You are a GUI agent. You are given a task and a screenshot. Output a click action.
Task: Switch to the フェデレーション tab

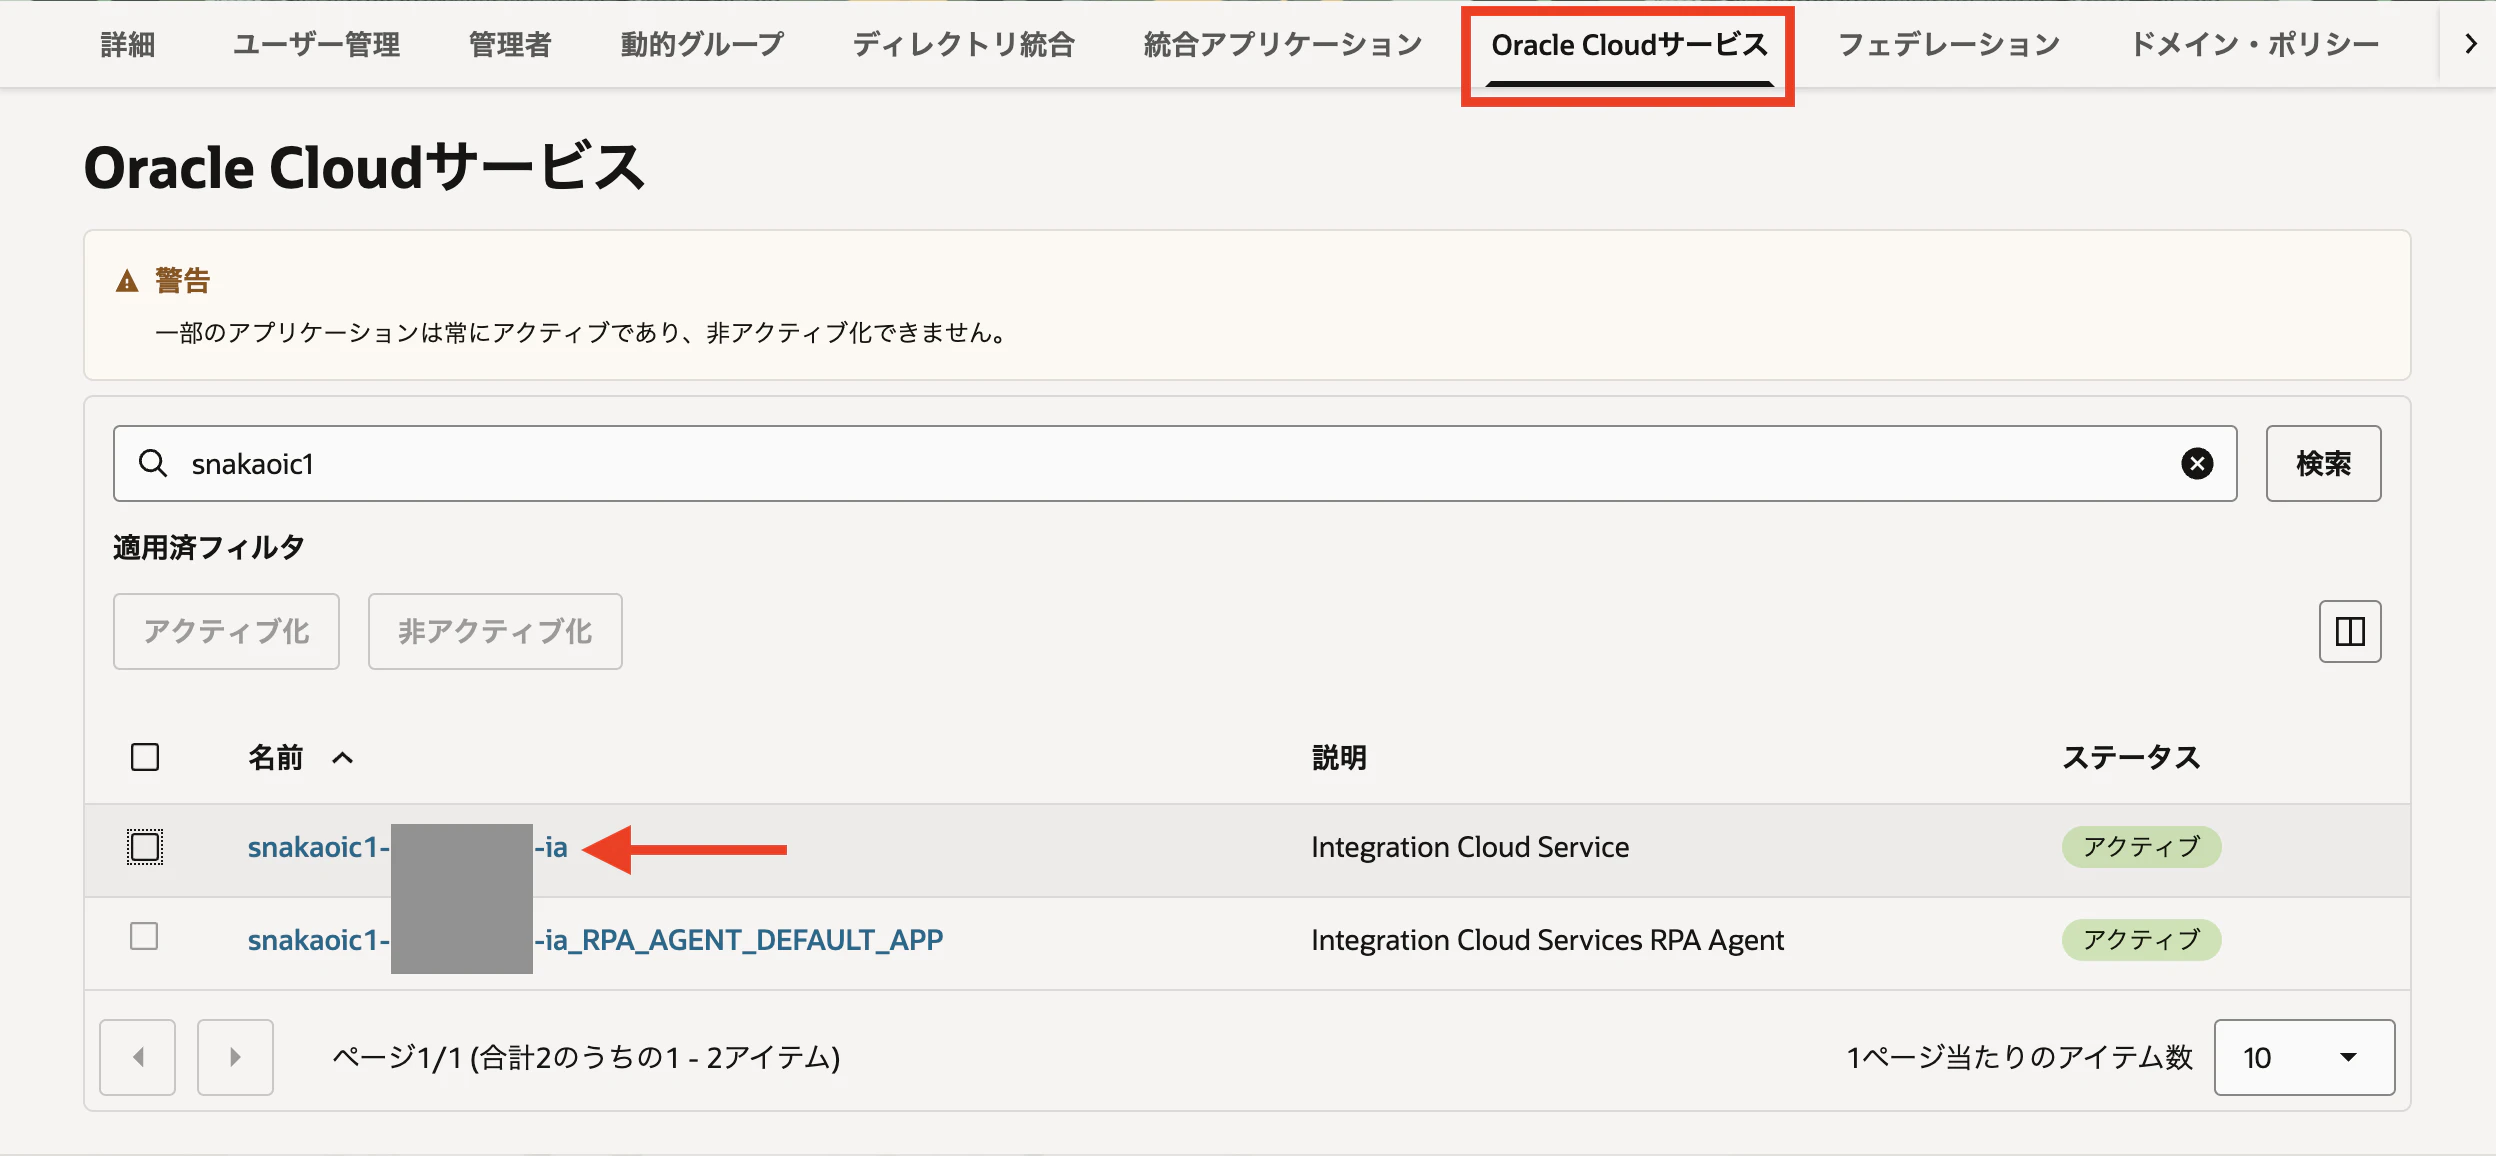pos(1949,44)
